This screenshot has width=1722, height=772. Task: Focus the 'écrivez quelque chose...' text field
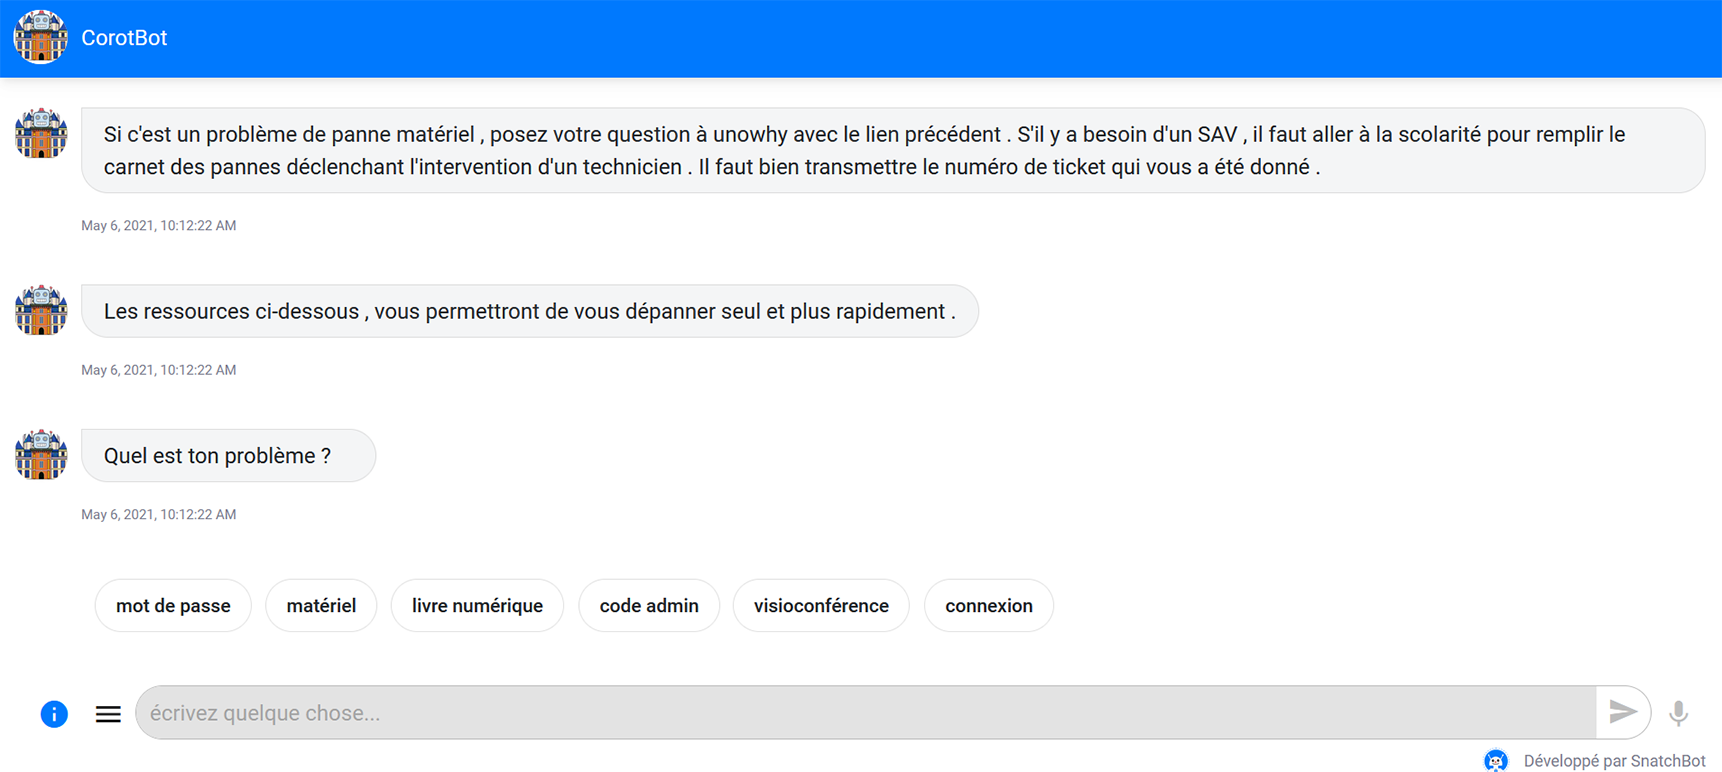coord(865,713)
